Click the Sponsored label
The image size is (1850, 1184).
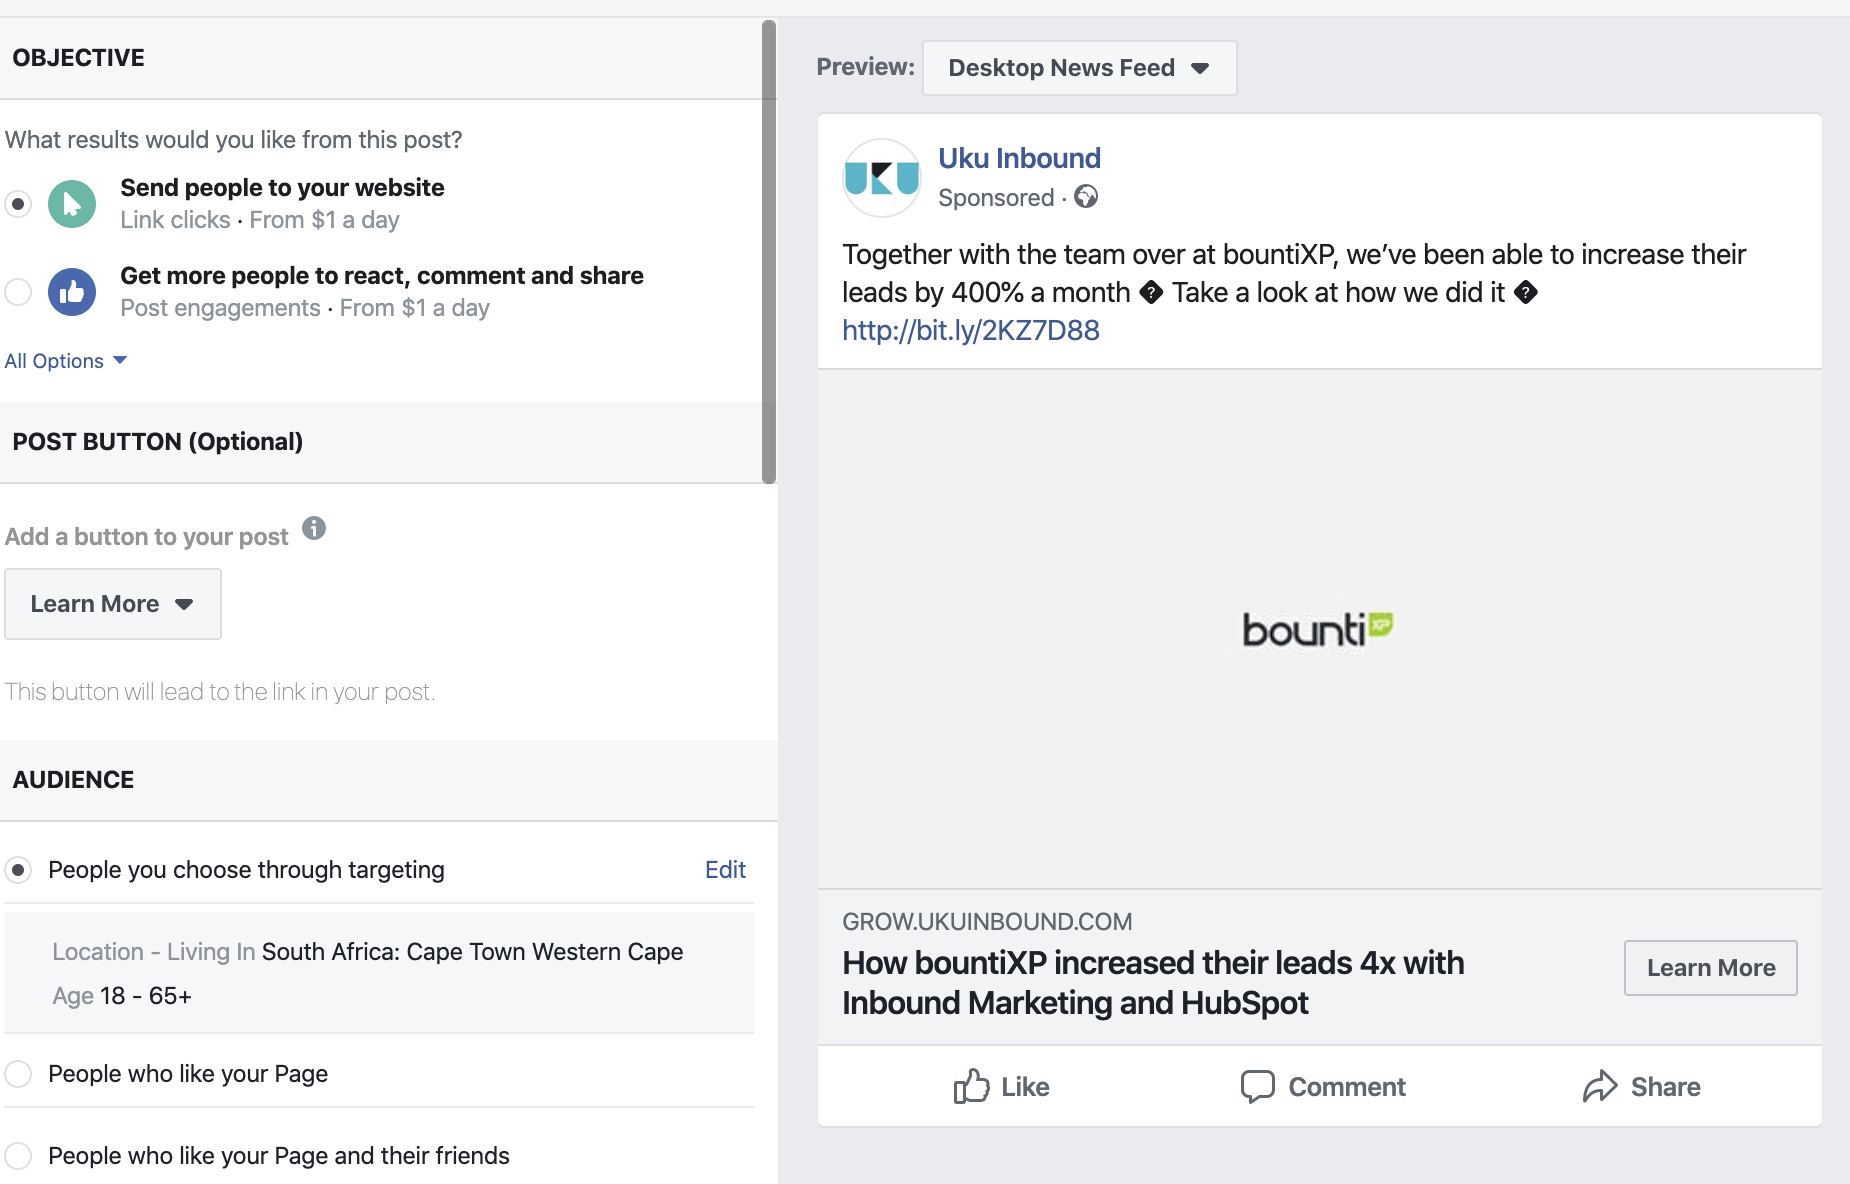(x=996, y=198)
